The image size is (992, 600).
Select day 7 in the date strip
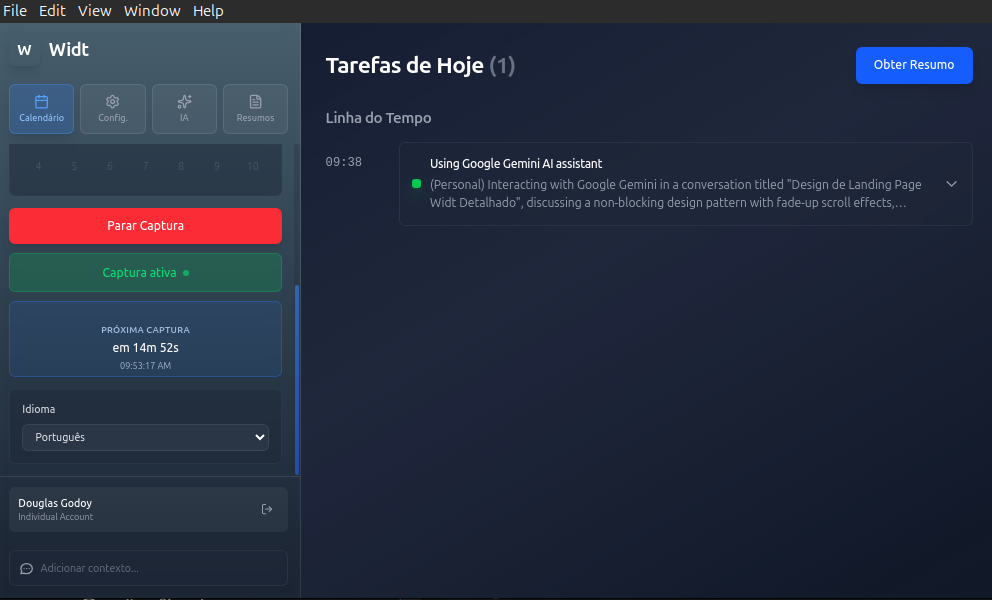pyautogui.click(x=145, y=166)
